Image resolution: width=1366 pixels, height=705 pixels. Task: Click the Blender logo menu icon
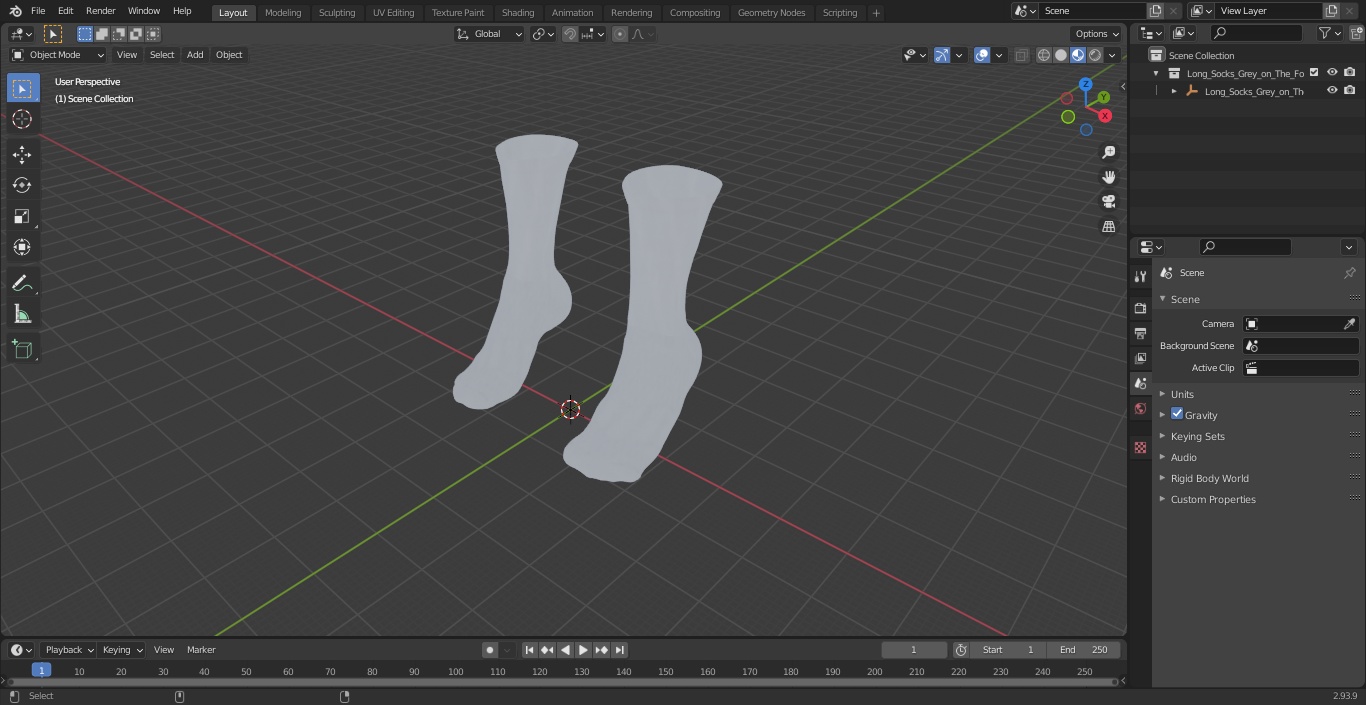point(14,11)
